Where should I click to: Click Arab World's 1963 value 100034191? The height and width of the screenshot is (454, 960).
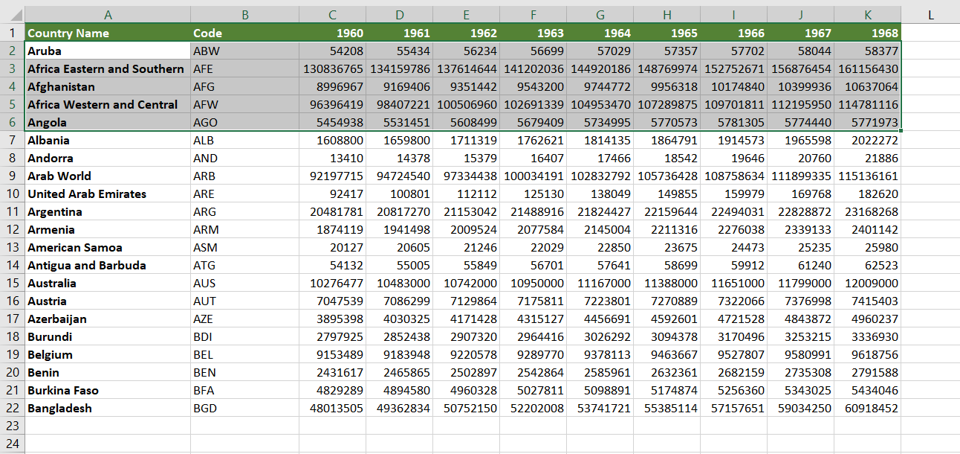(533, 176)
